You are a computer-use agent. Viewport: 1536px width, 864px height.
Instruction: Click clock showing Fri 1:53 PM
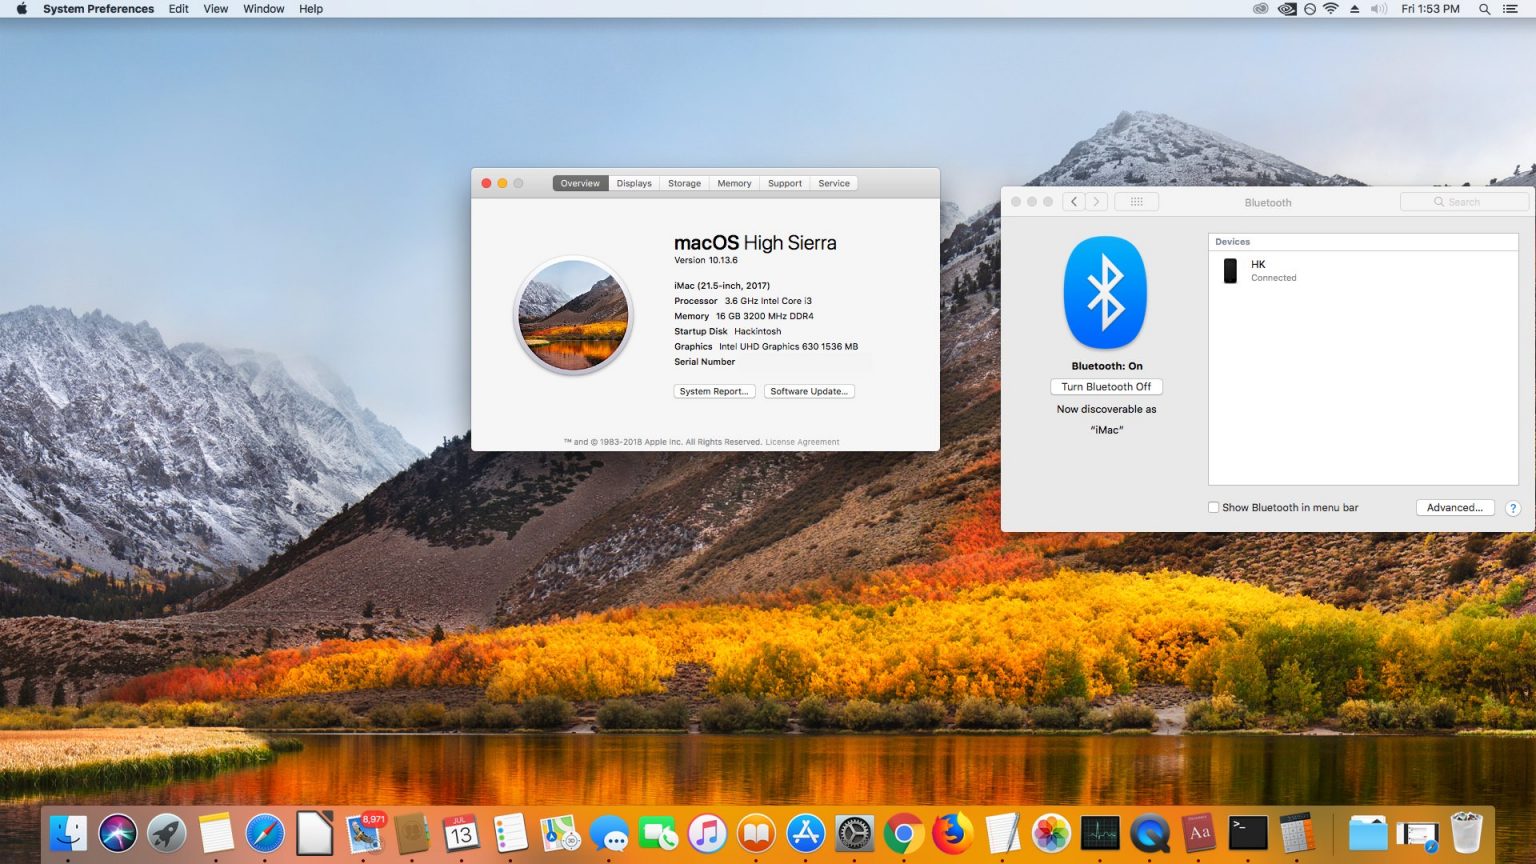coord(1430,9)
